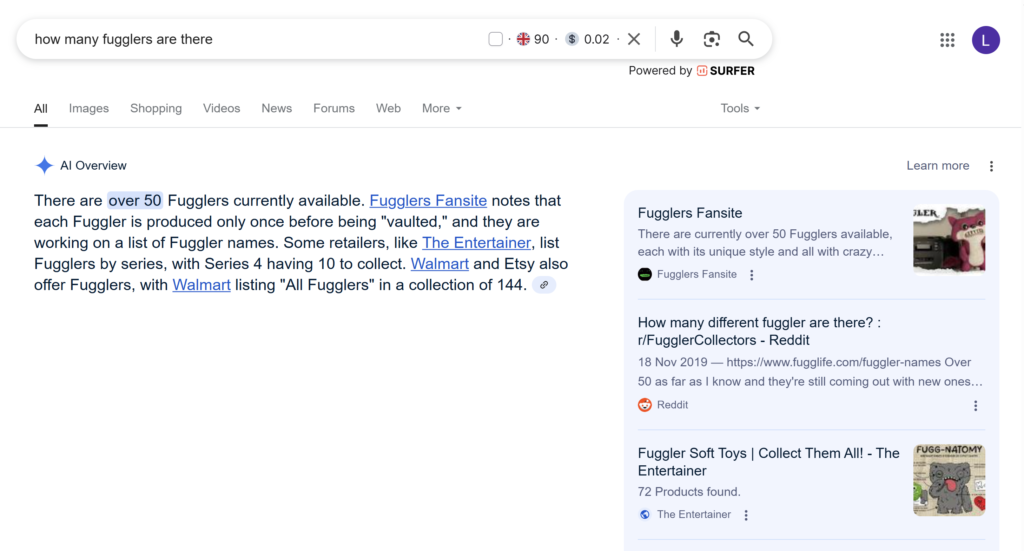Click the Reddit favicon
The image size is (1024, 551).
pyautogui.click(x=645, y=405)
